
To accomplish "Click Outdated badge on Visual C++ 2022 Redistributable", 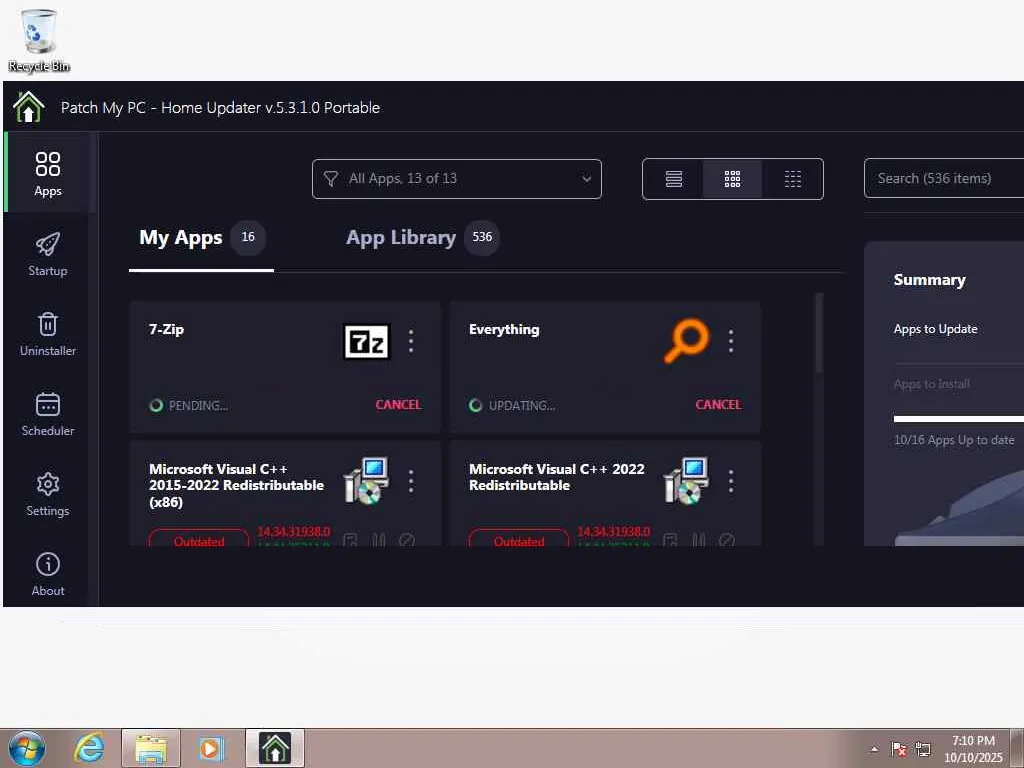I will 519,539.
